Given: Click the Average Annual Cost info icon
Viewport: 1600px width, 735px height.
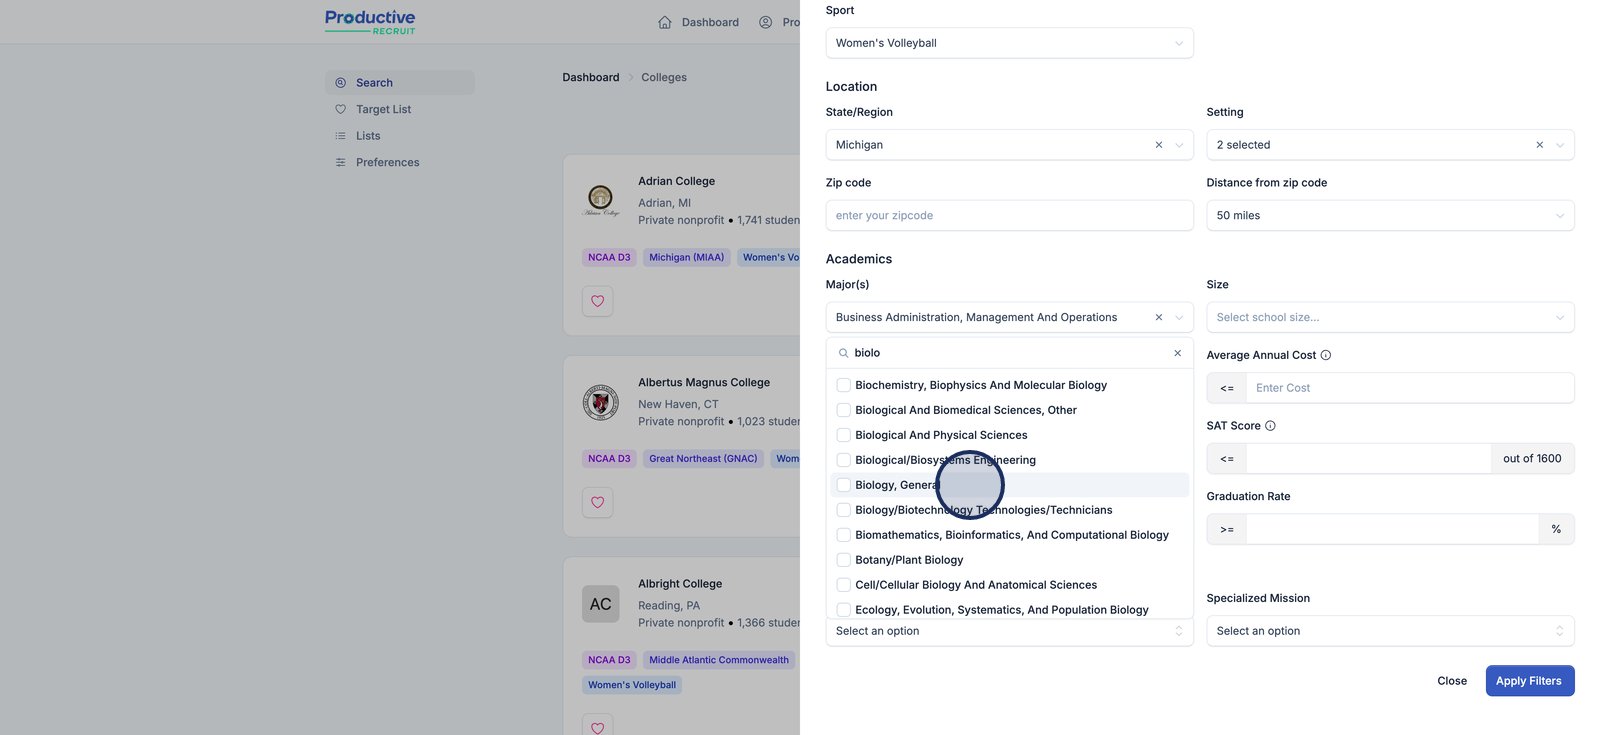Looking at the screenshot, I should (1326, 355).
